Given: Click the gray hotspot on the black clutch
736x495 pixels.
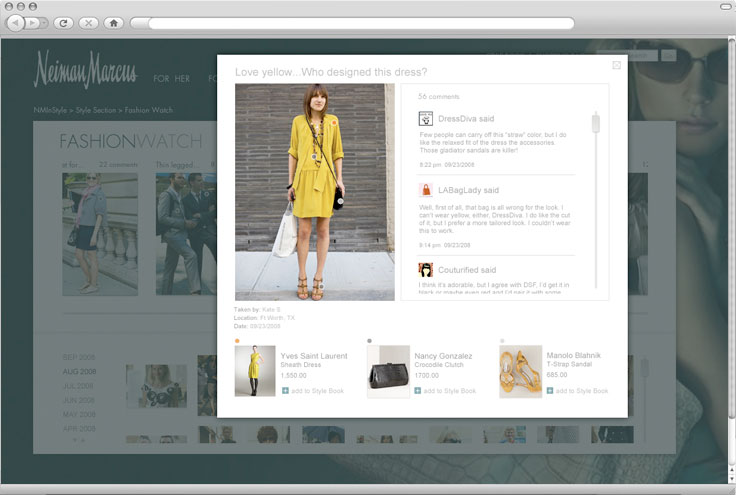Looking at the screenshot, I should (x=340, y=201).
